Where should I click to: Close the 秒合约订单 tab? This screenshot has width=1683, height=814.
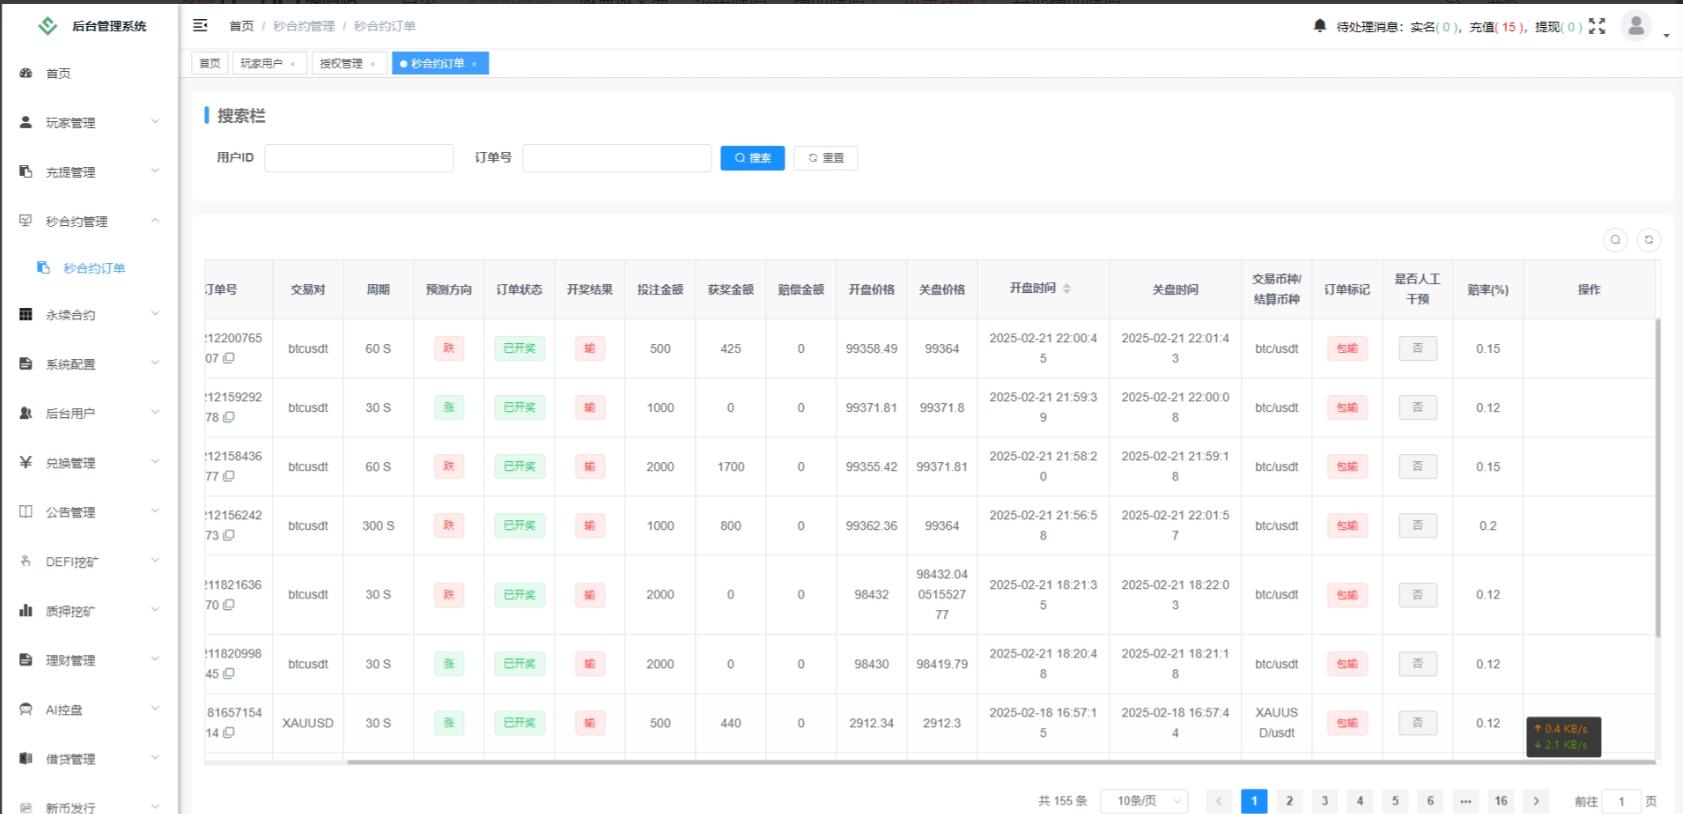pos(474,64)
